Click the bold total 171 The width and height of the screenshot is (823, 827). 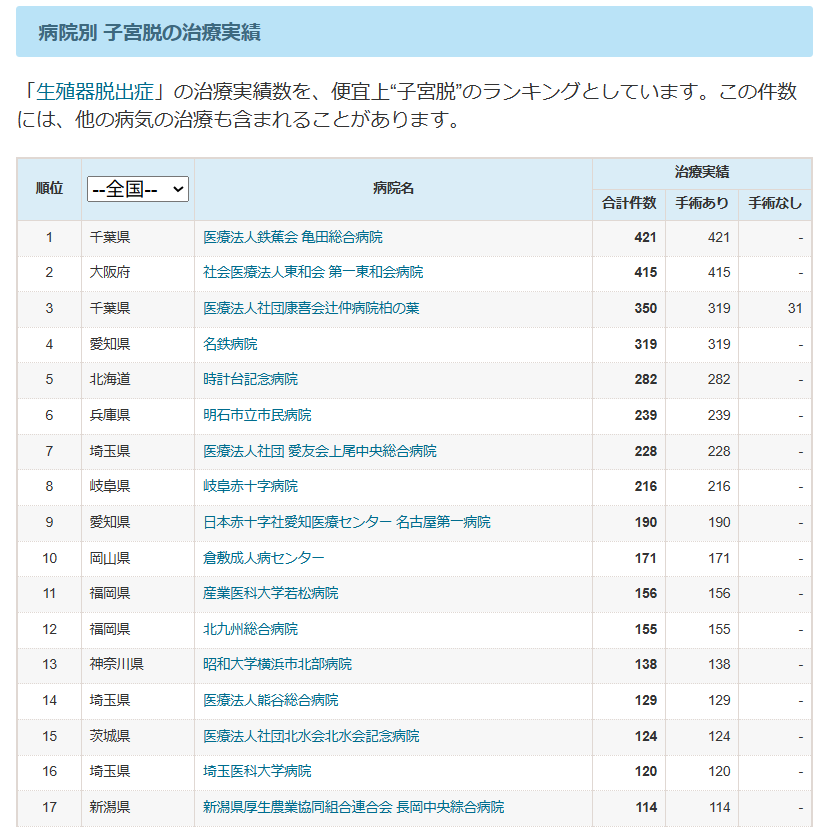click(646, 558)
